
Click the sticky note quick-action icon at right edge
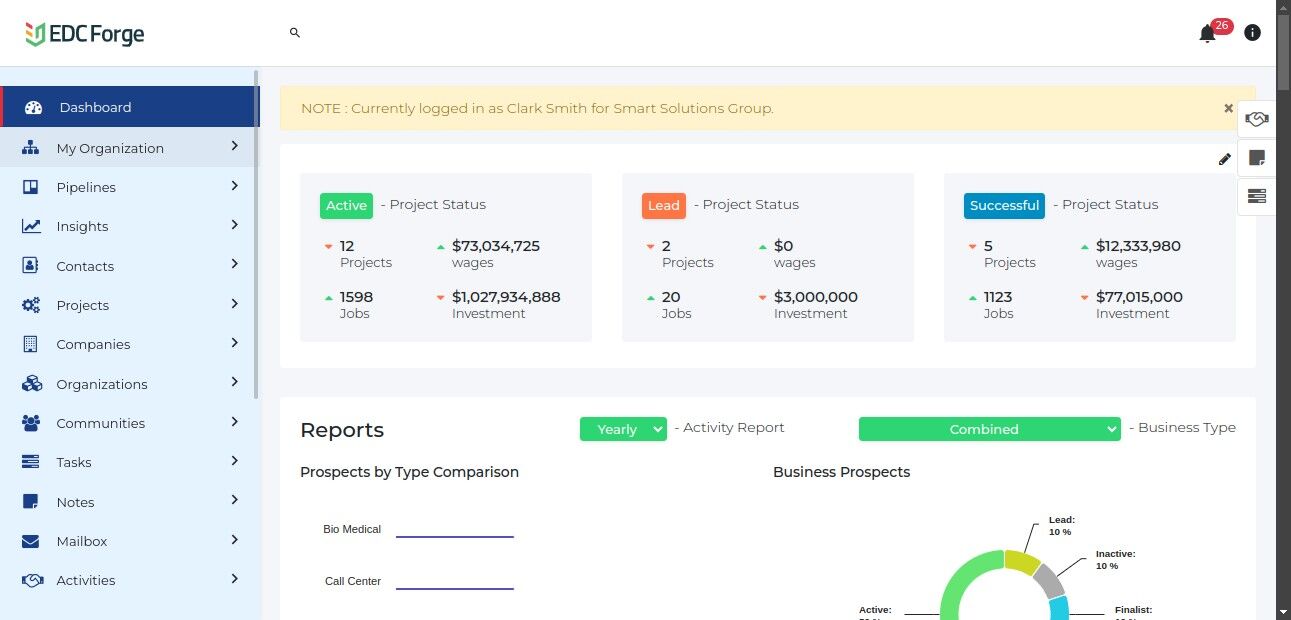(1257, 158)
